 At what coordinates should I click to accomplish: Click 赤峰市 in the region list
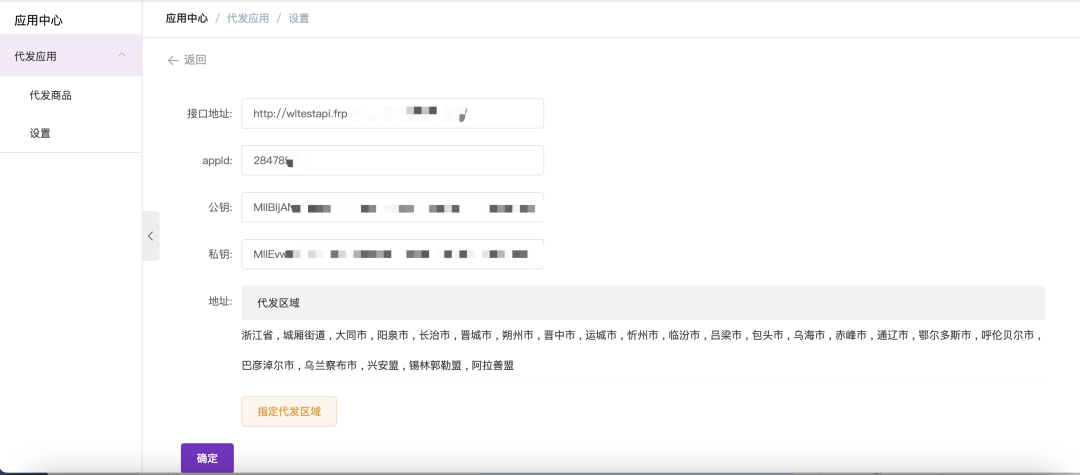tap(851, 336)
